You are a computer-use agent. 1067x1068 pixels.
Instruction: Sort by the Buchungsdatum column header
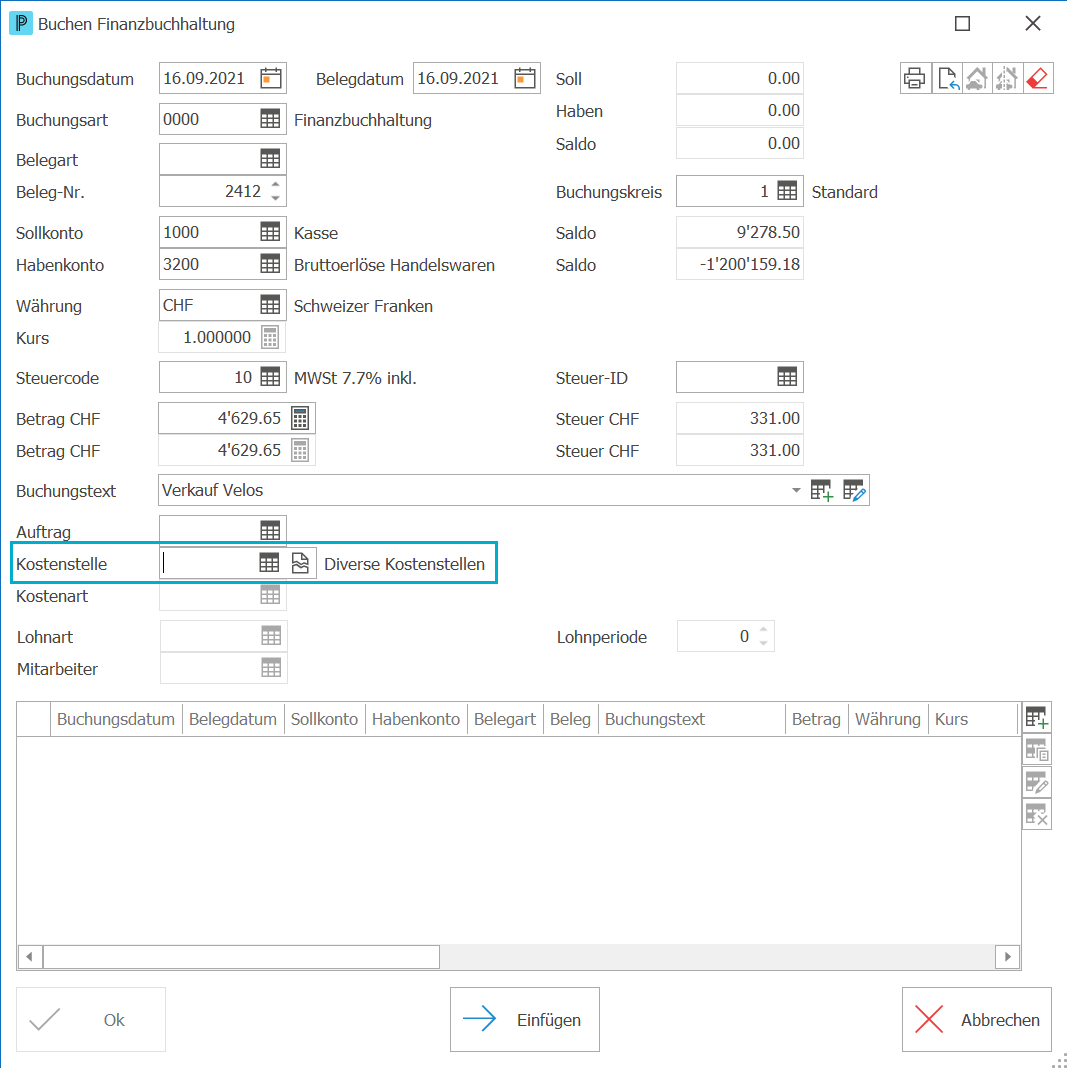pos(116,719)
